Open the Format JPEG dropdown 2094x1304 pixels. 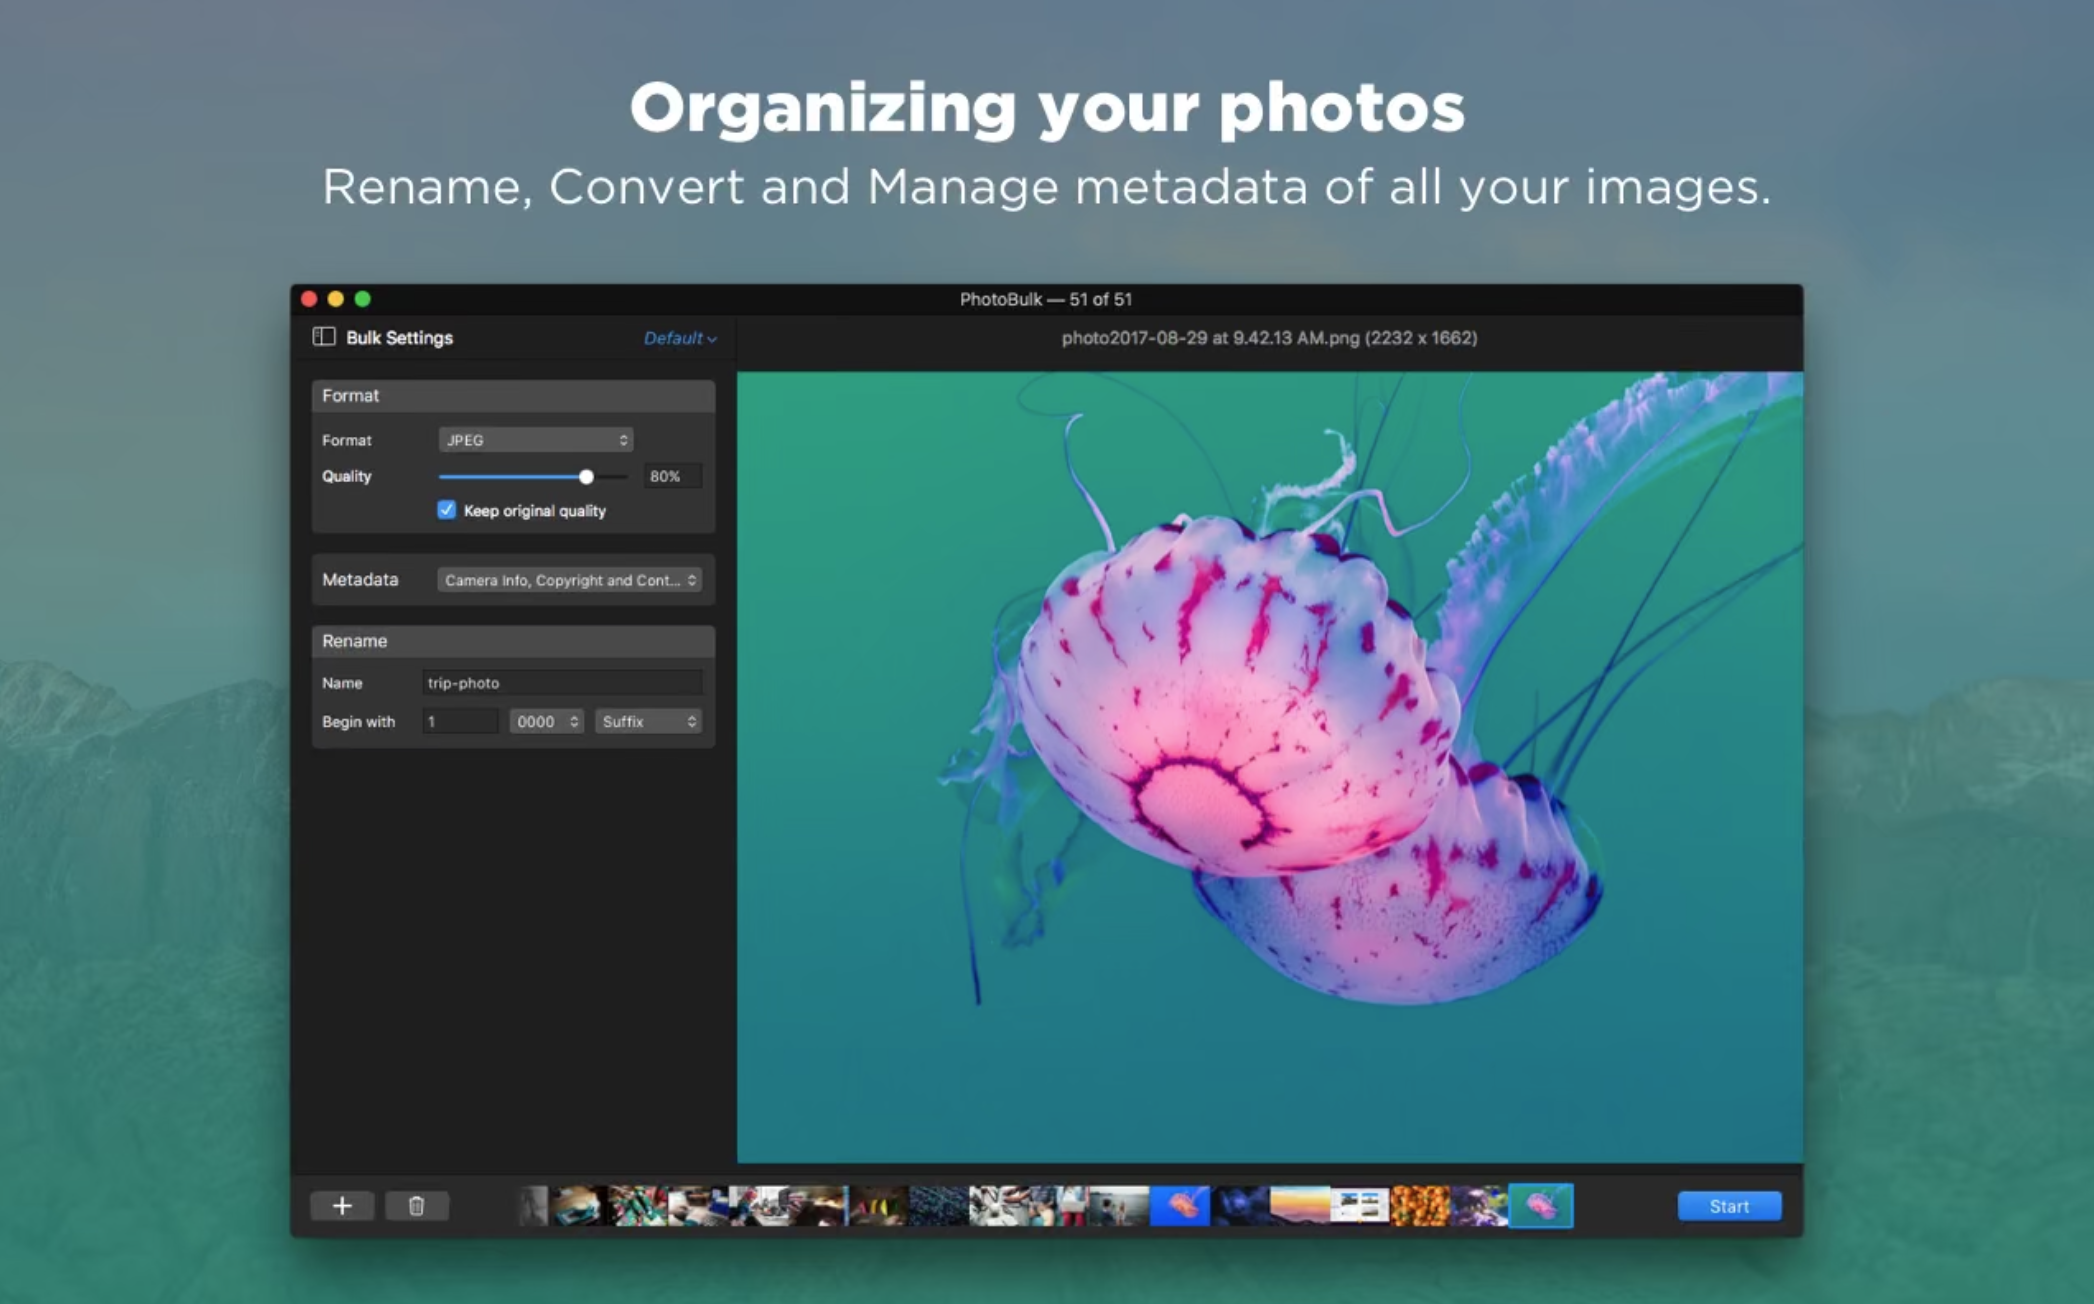(x=535, y=440)
